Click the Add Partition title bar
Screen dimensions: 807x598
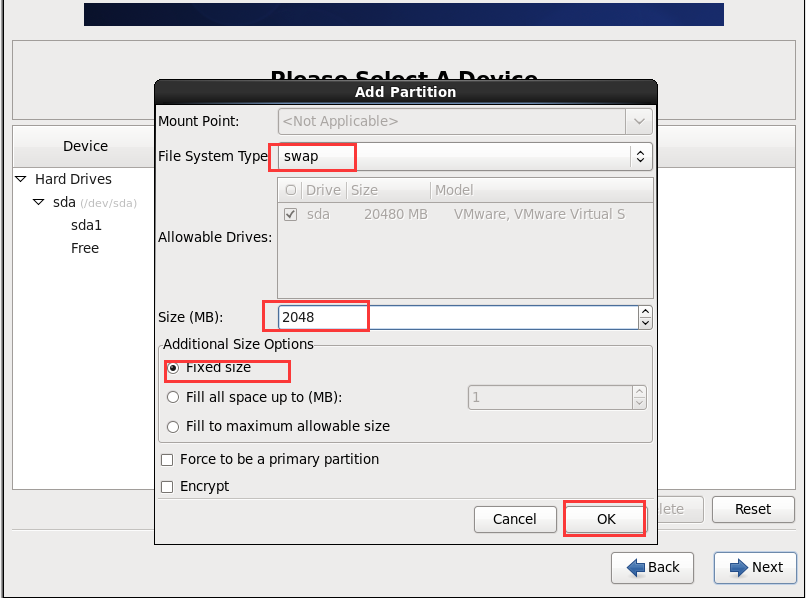pos(406,92)
